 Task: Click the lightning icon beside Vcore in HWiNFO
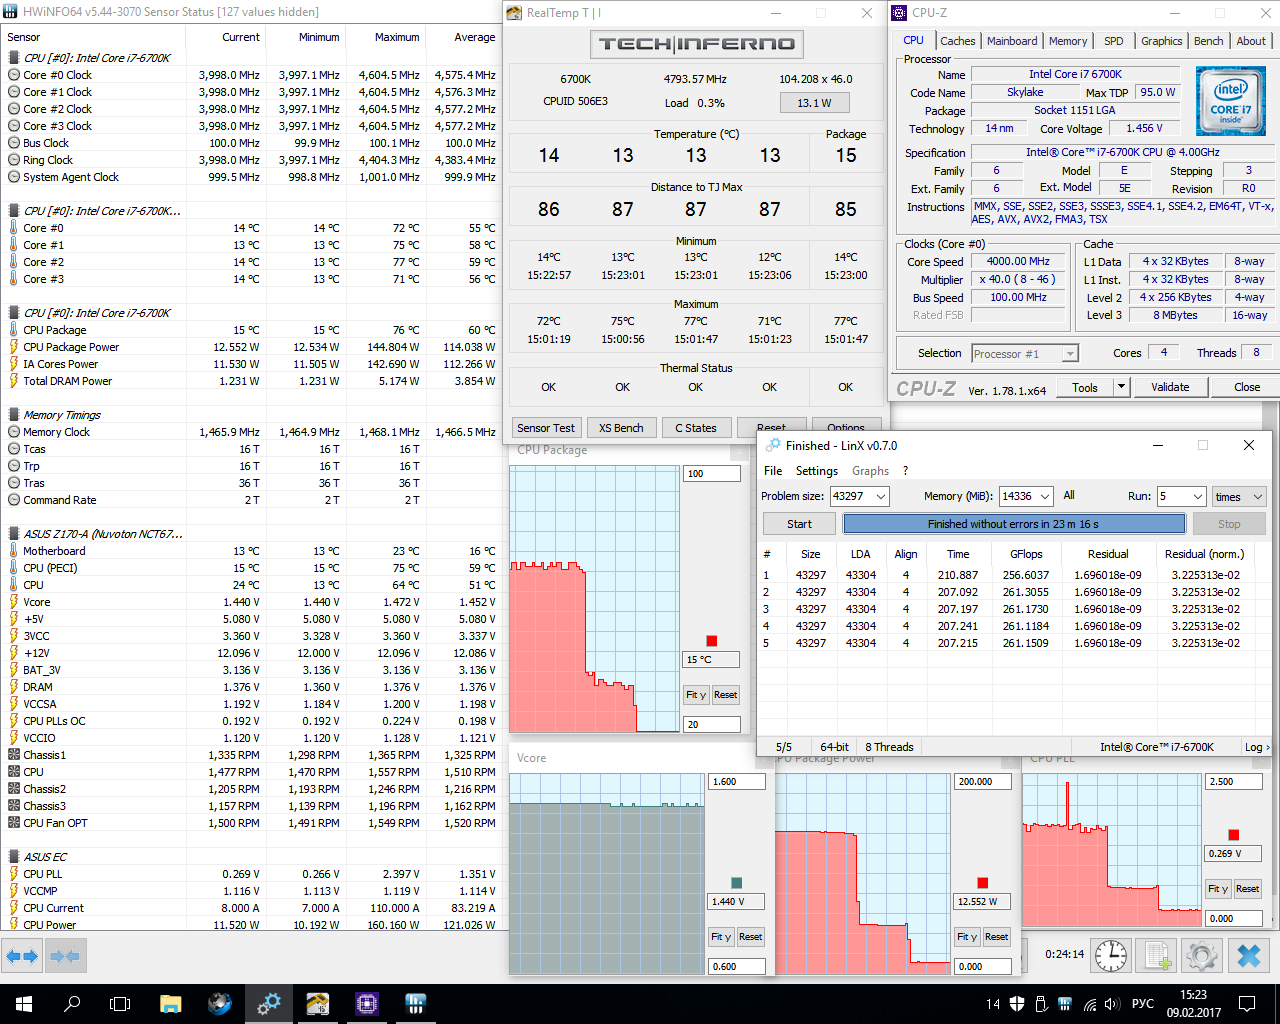(x=14, y=602)
